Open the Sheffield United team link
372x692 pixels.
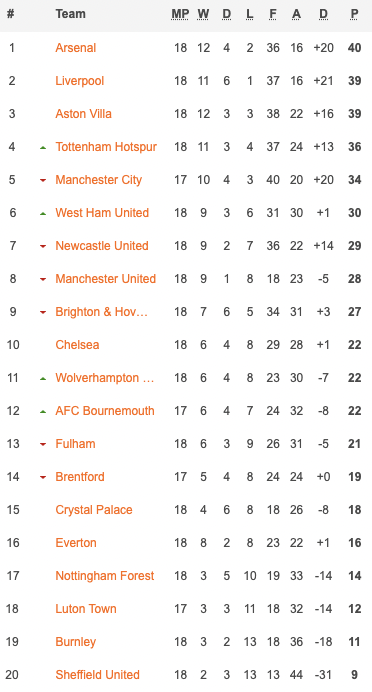98,674
